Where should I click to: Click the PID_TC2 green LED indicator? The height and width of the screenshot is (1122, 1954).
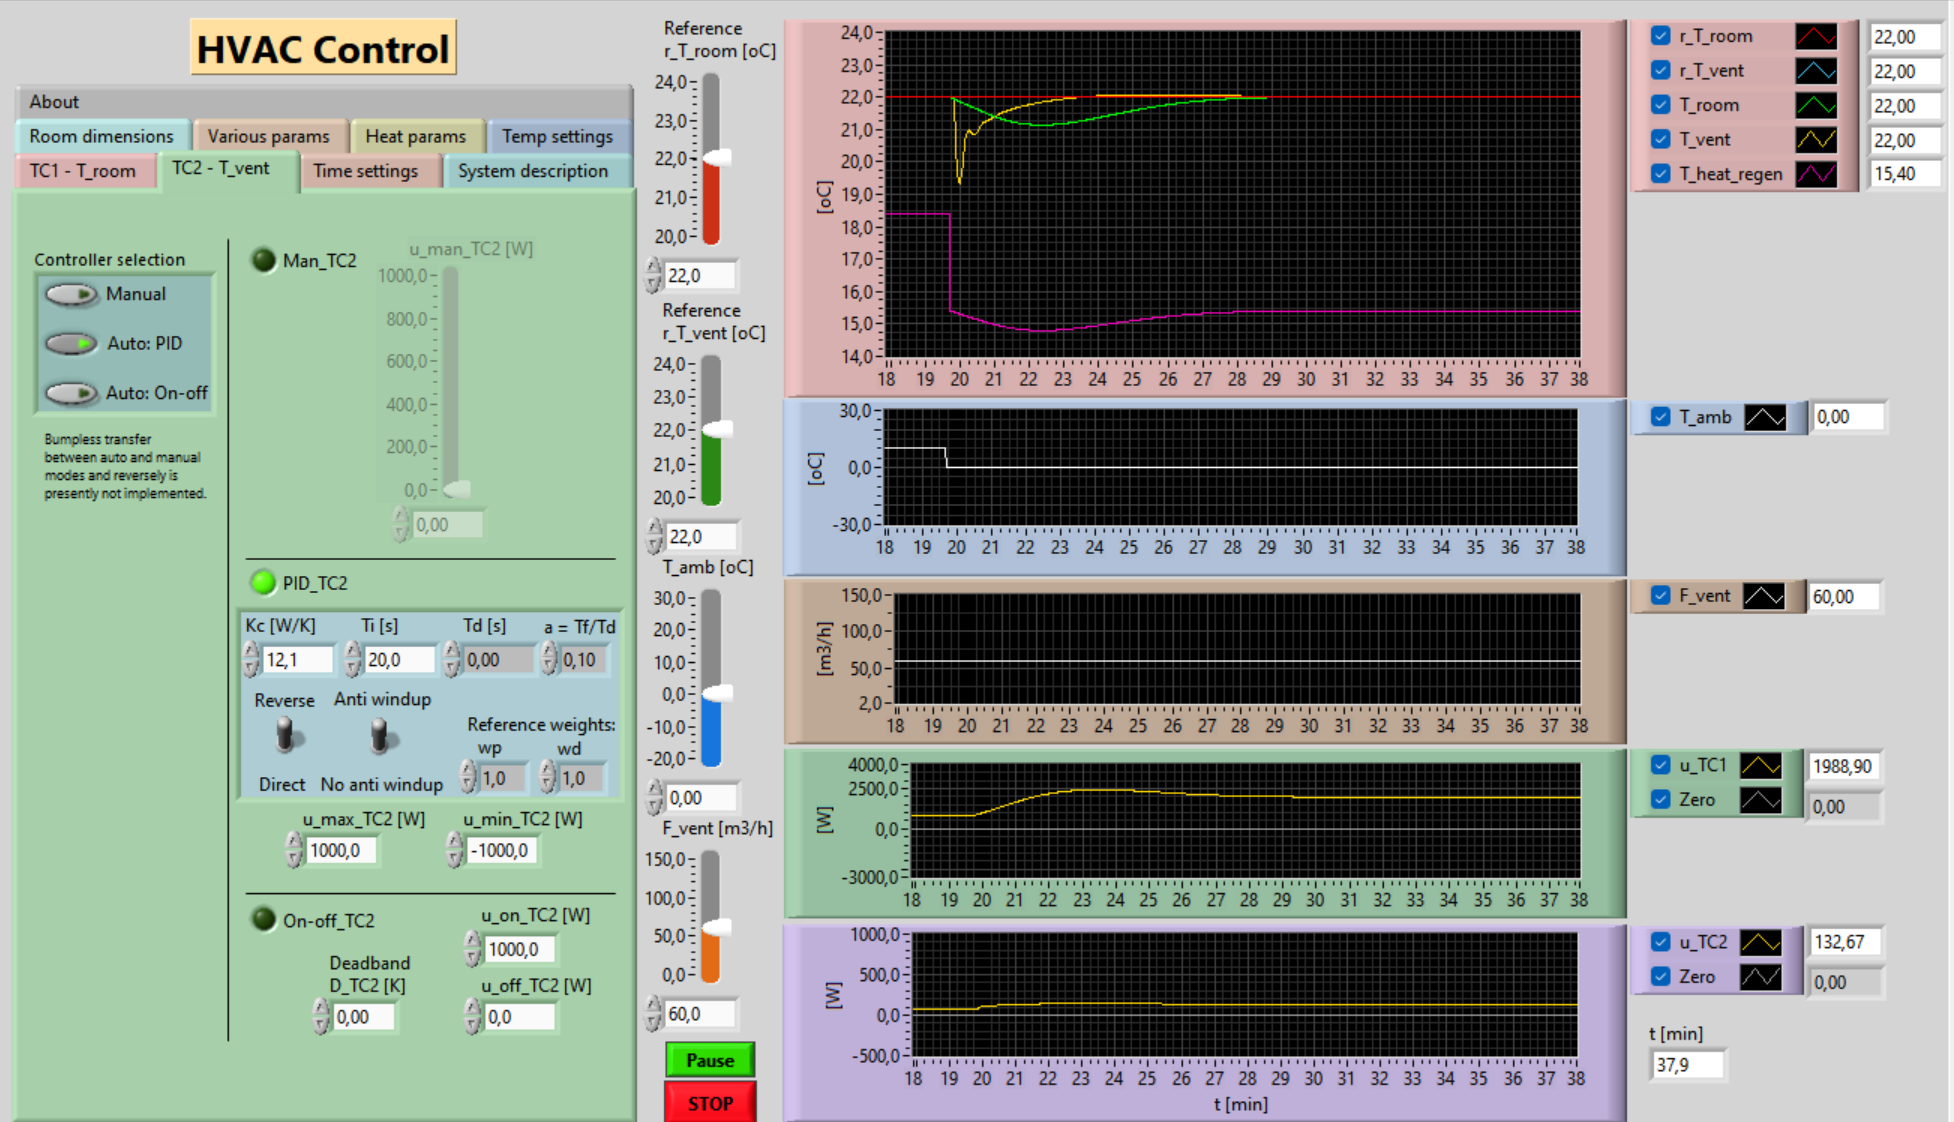coord(264,582)
